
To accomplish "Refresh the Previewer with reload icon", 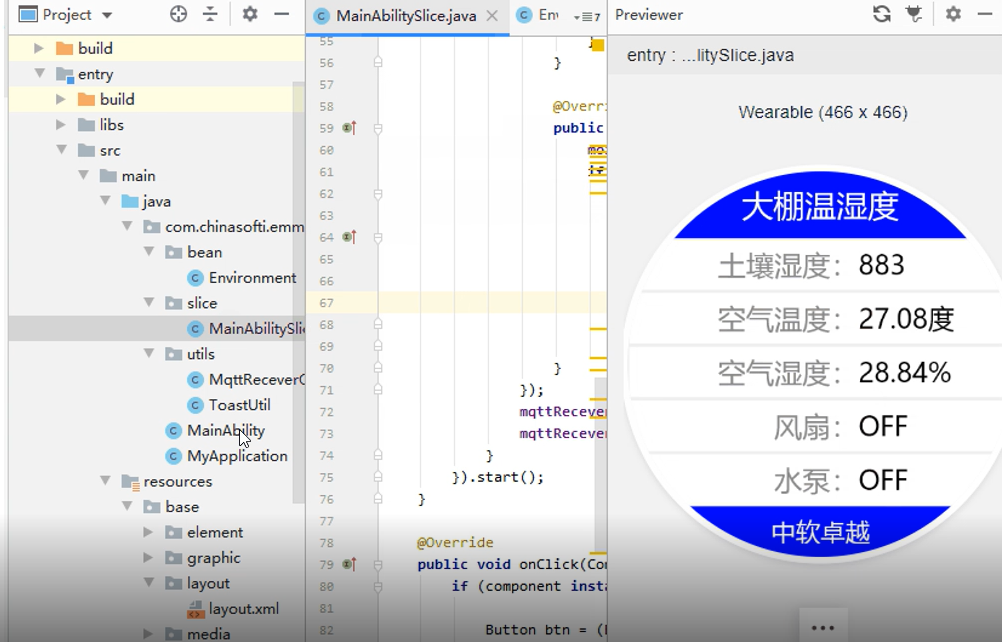I will (882, 14).
